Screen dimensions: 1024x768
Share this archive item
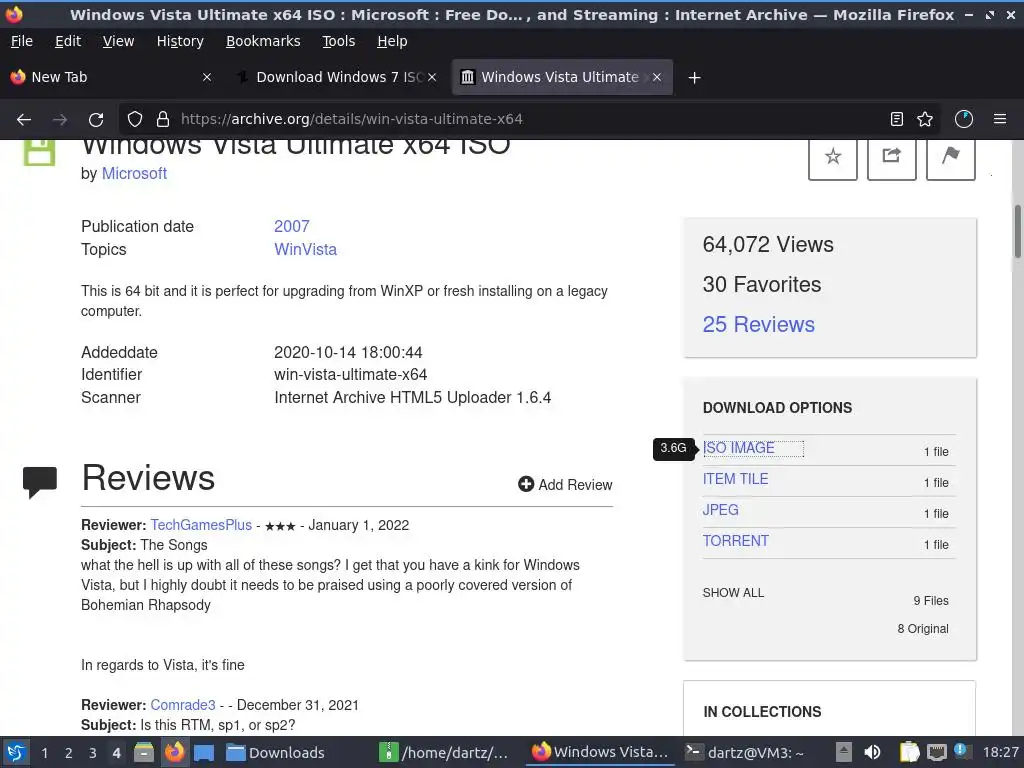tap(891, 157)
